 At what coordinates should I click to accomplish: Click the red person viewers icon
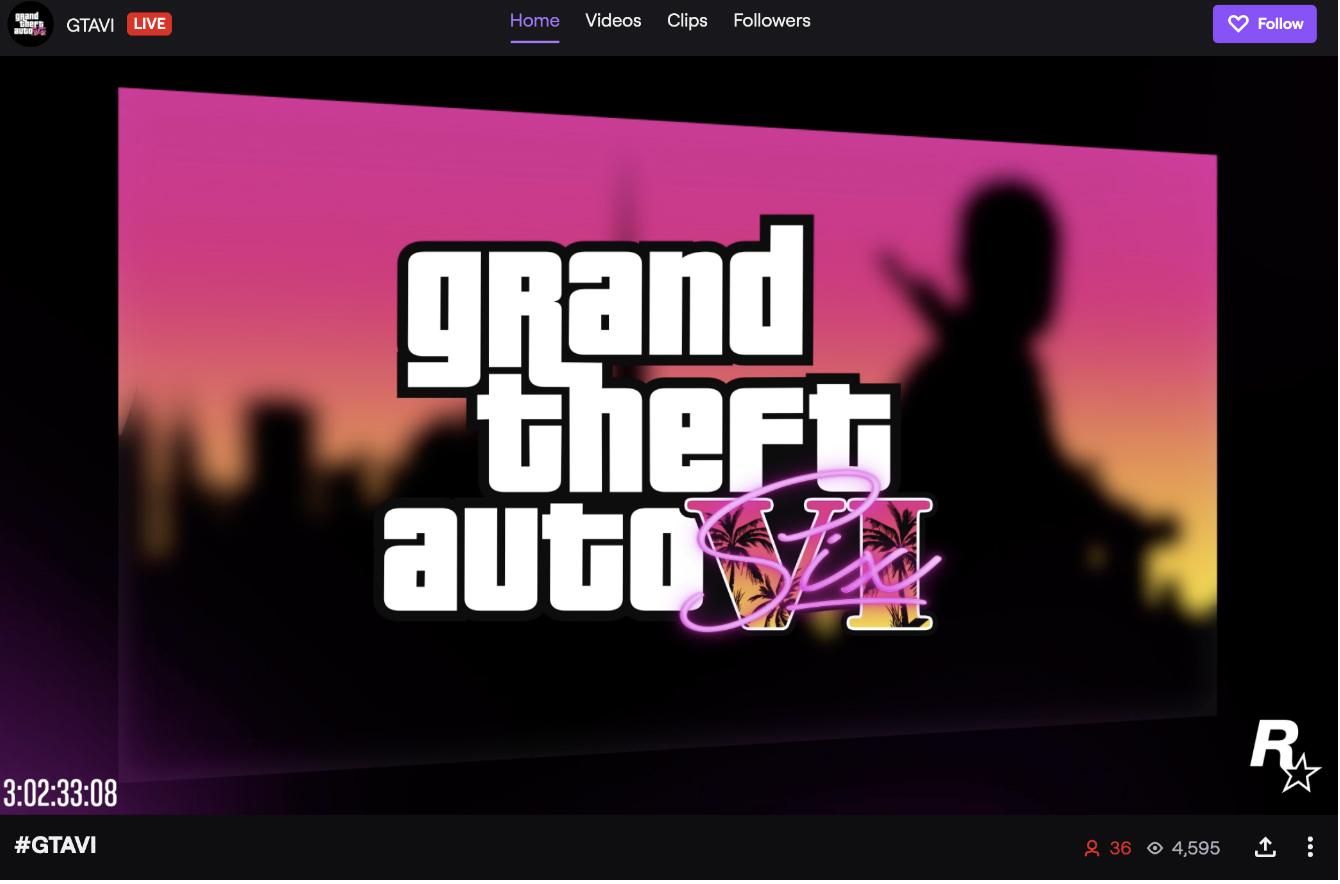1092,849
